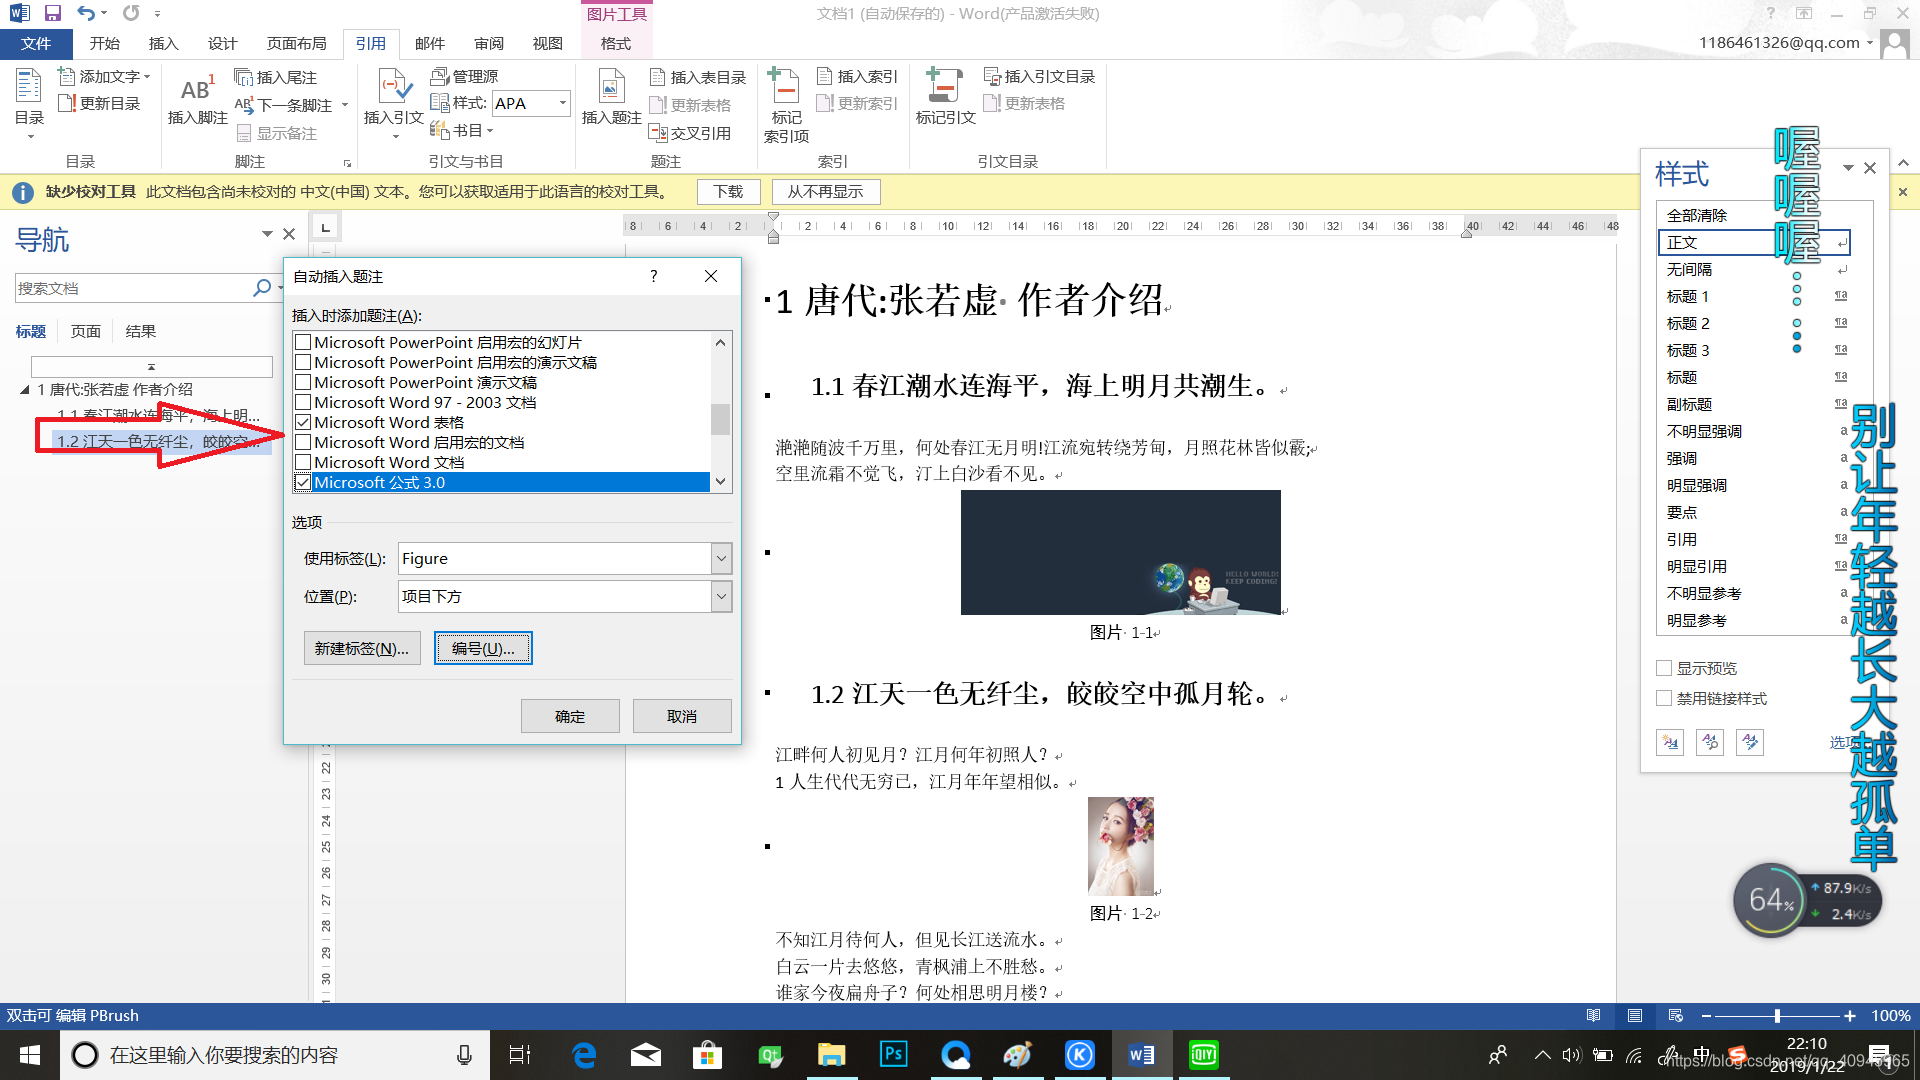
Task: Create a new style in Styles pane
Action: point(1669,742)
